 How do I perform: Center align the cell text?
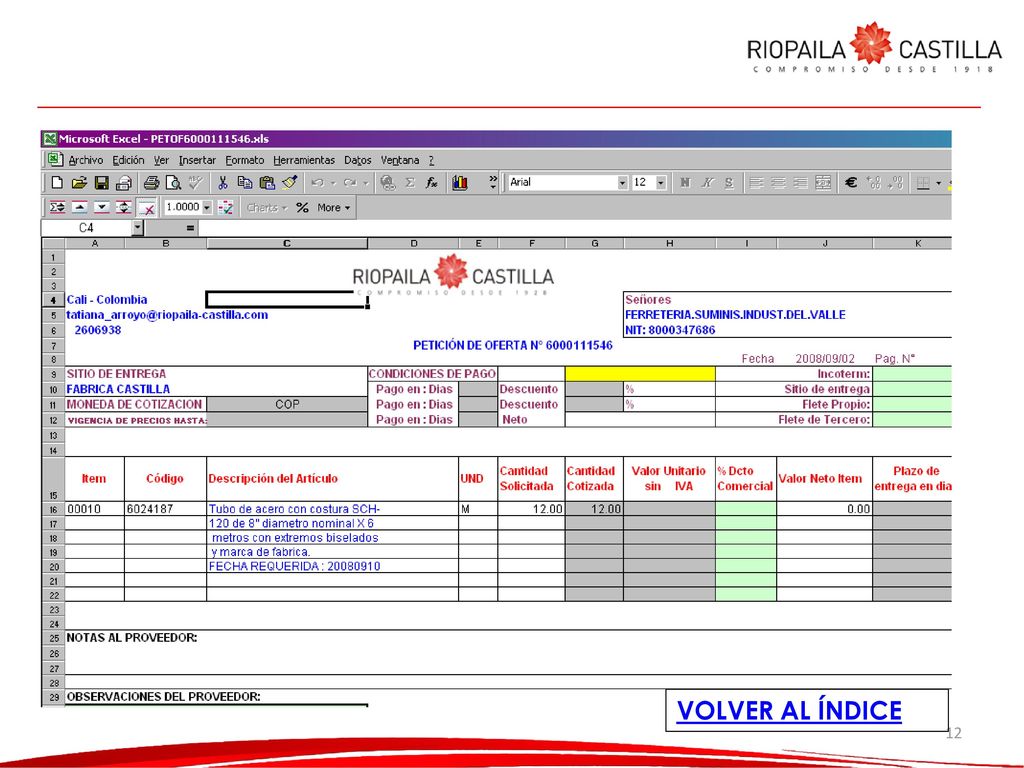tap(778, 183)
